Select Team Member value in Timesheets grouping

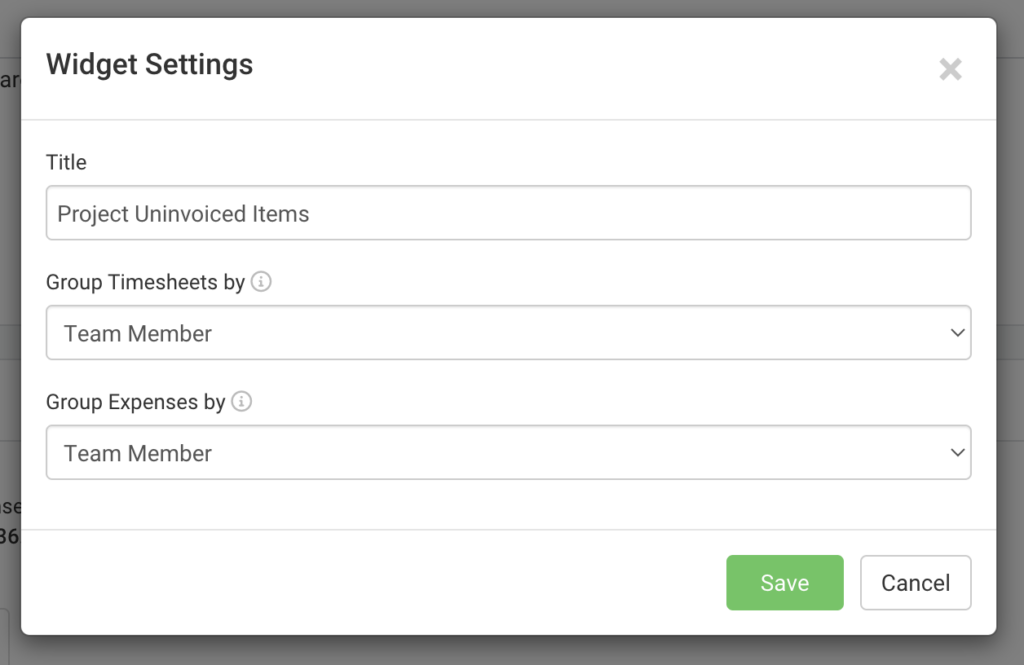(138, 333)
